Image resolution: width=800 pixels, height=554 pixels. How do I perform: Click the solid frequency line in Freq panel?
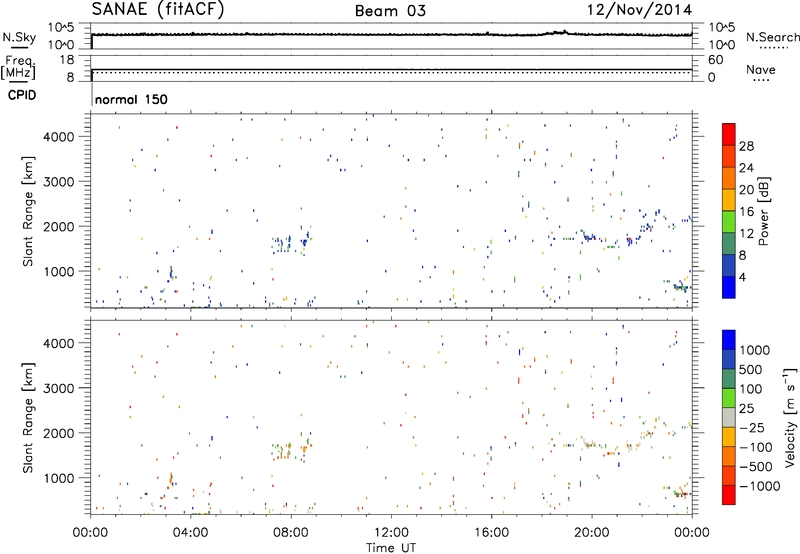tap(391, 69)
